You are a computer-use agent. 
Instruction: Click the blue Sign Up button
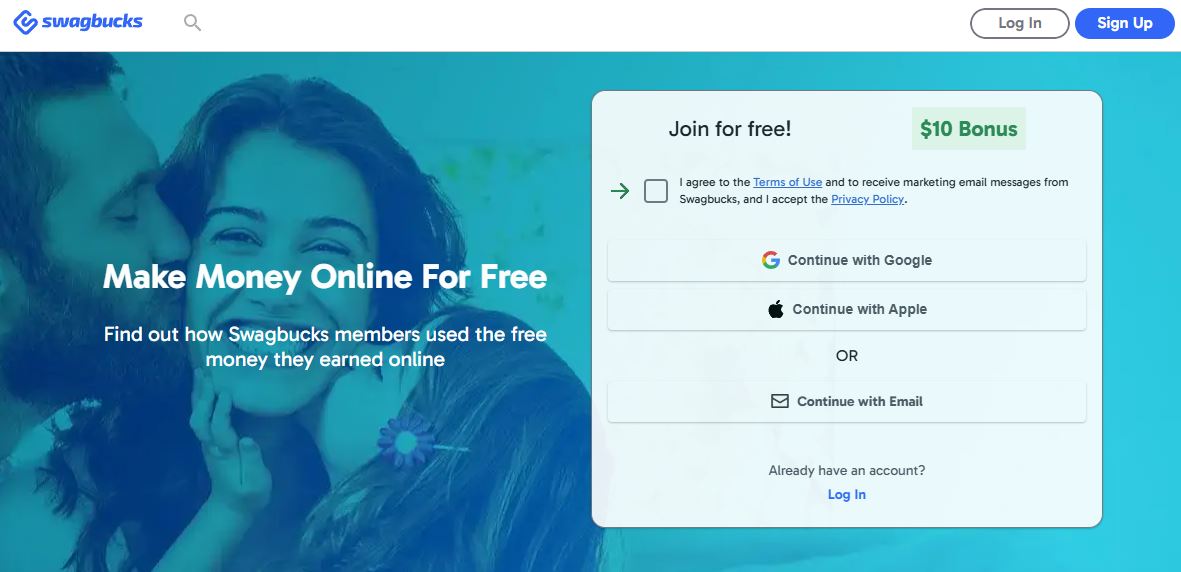point(1125,23)
